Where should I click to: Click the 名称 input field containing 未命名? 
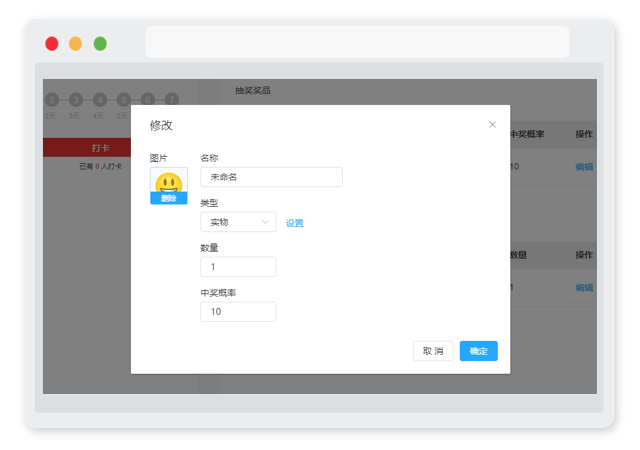(271, 177)
